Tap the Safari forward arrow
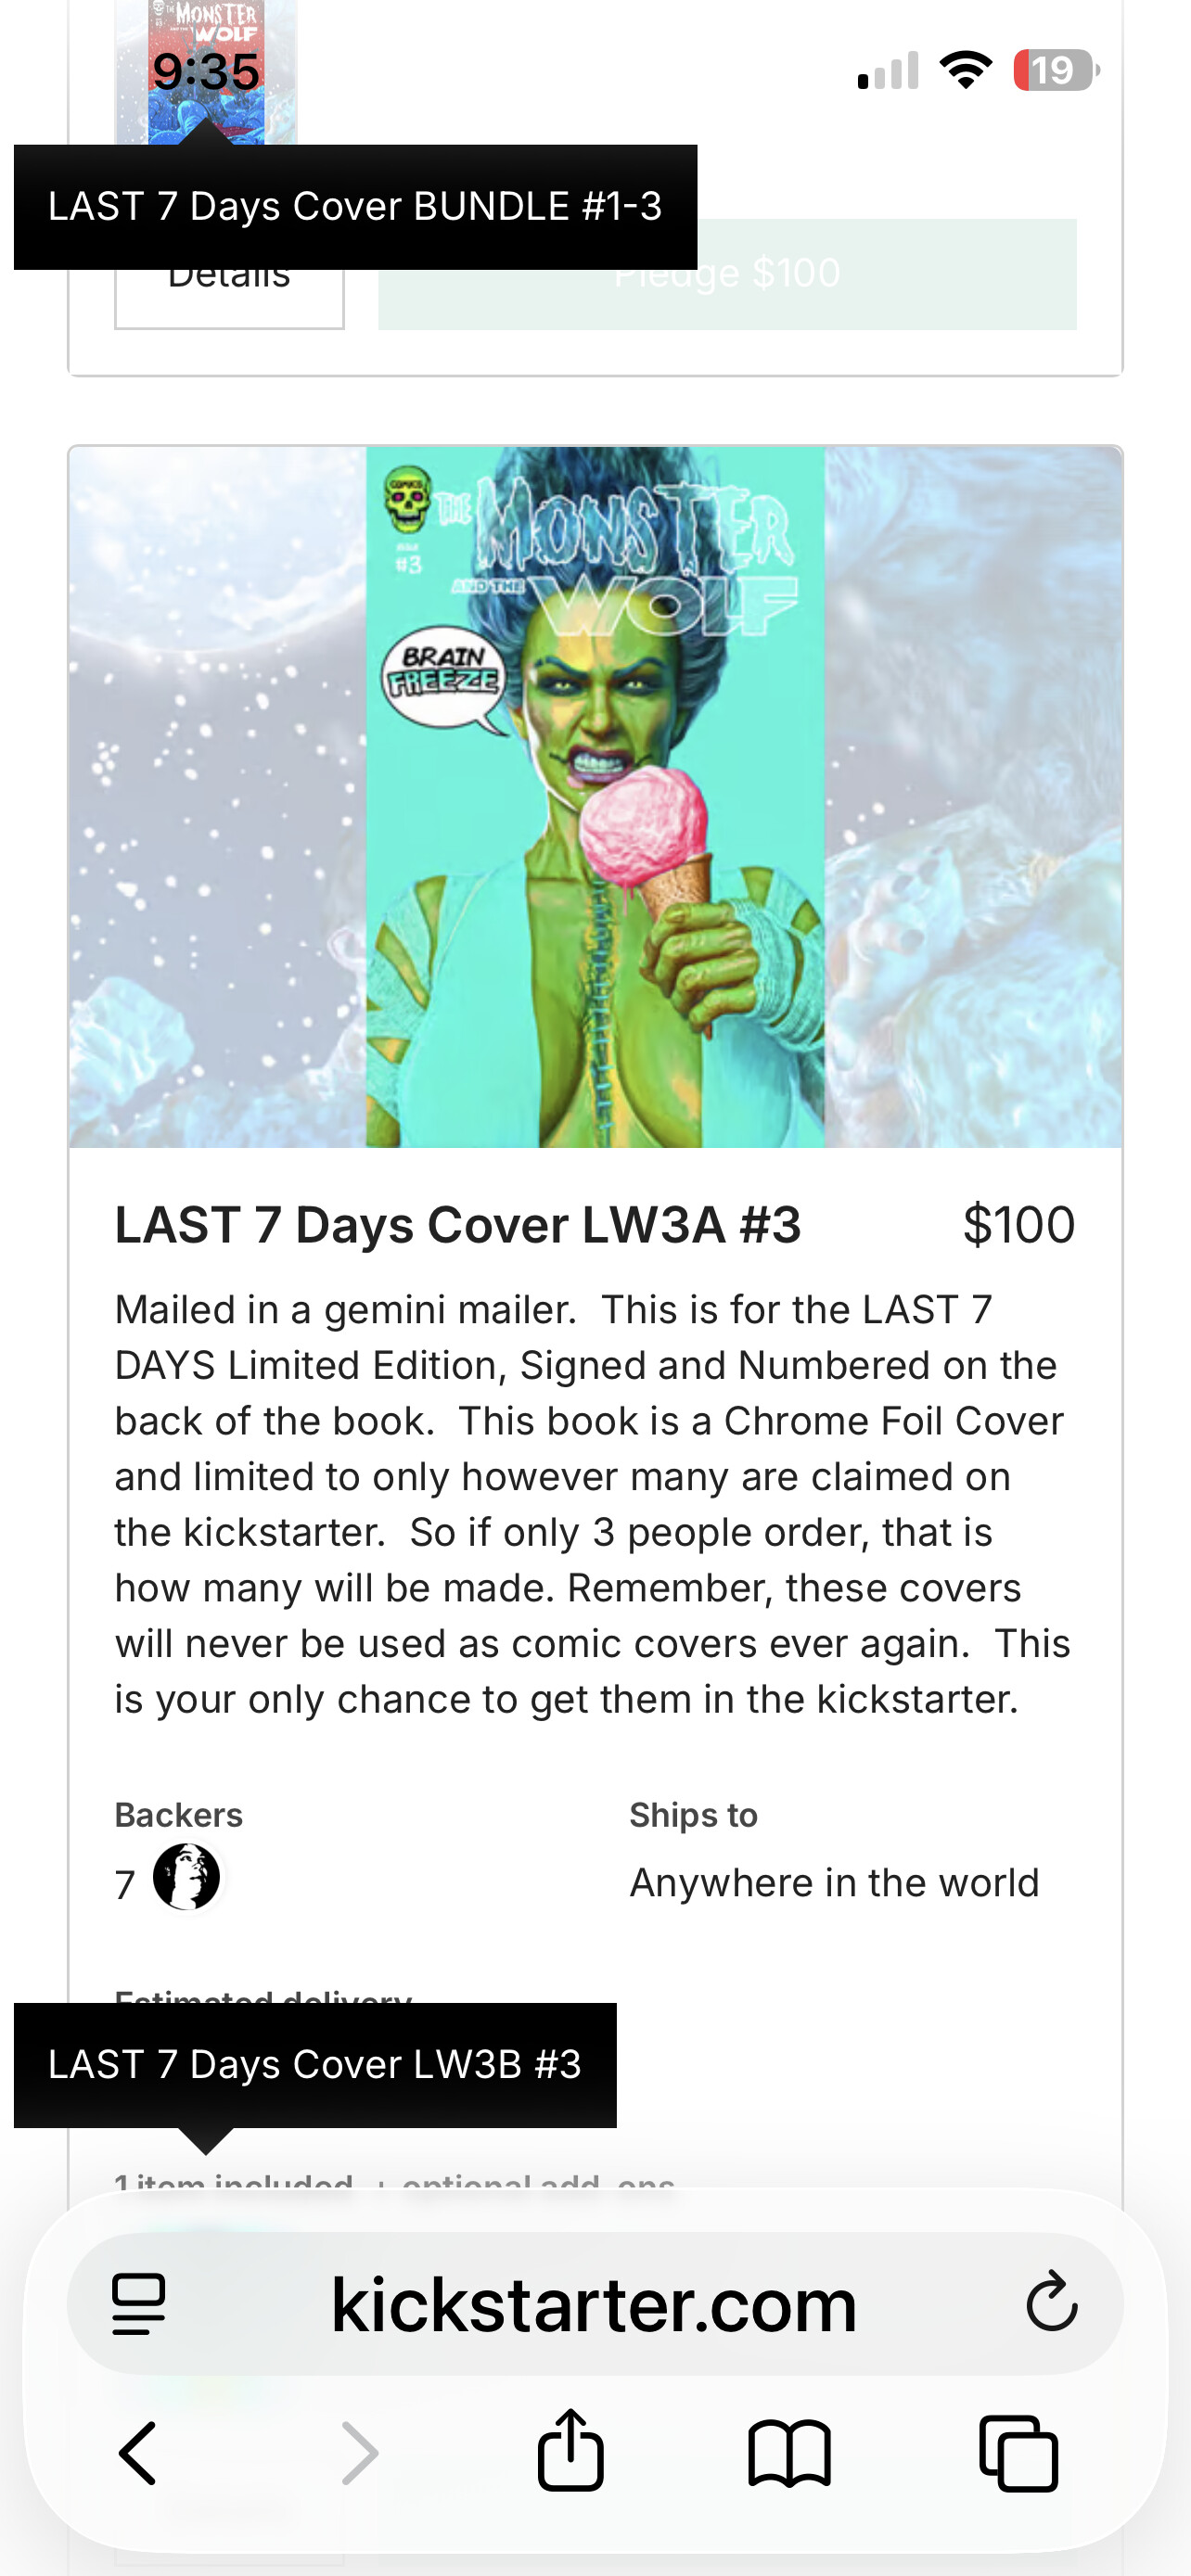Image resolution: width=1191 pixels, height=2576 pixels. [359, 2452]
